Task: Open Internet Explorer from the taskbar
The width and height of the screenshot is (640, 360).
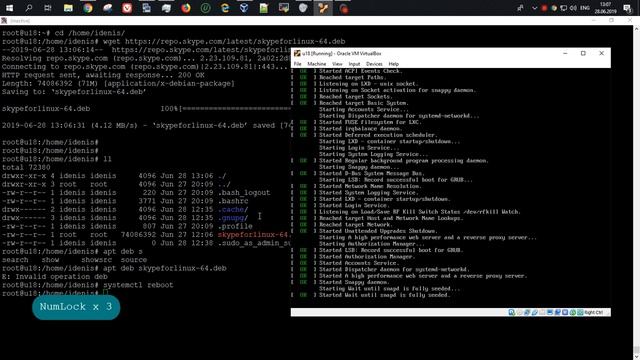Action: pos(225,8)
